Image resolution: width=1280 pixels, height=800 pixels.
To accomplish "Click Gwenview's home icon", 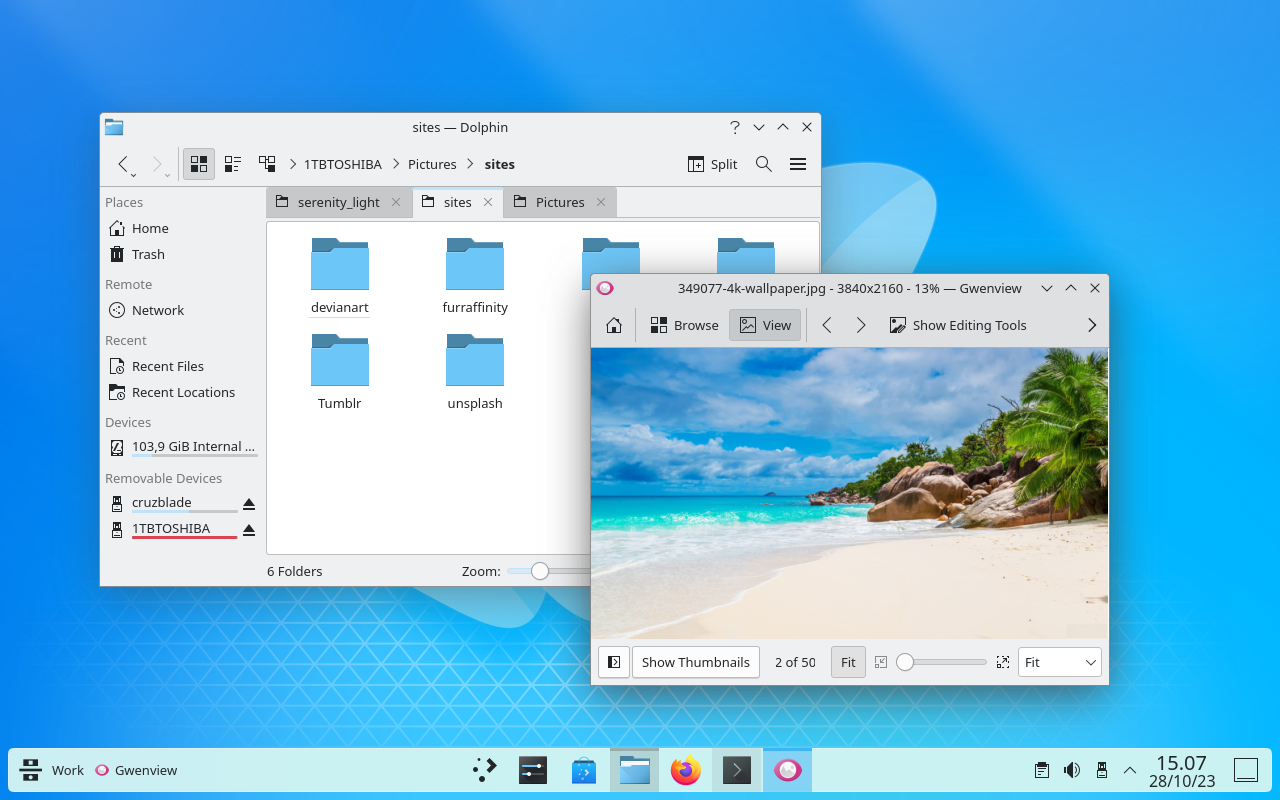I will pyautogui.click(x=613, y=325).
